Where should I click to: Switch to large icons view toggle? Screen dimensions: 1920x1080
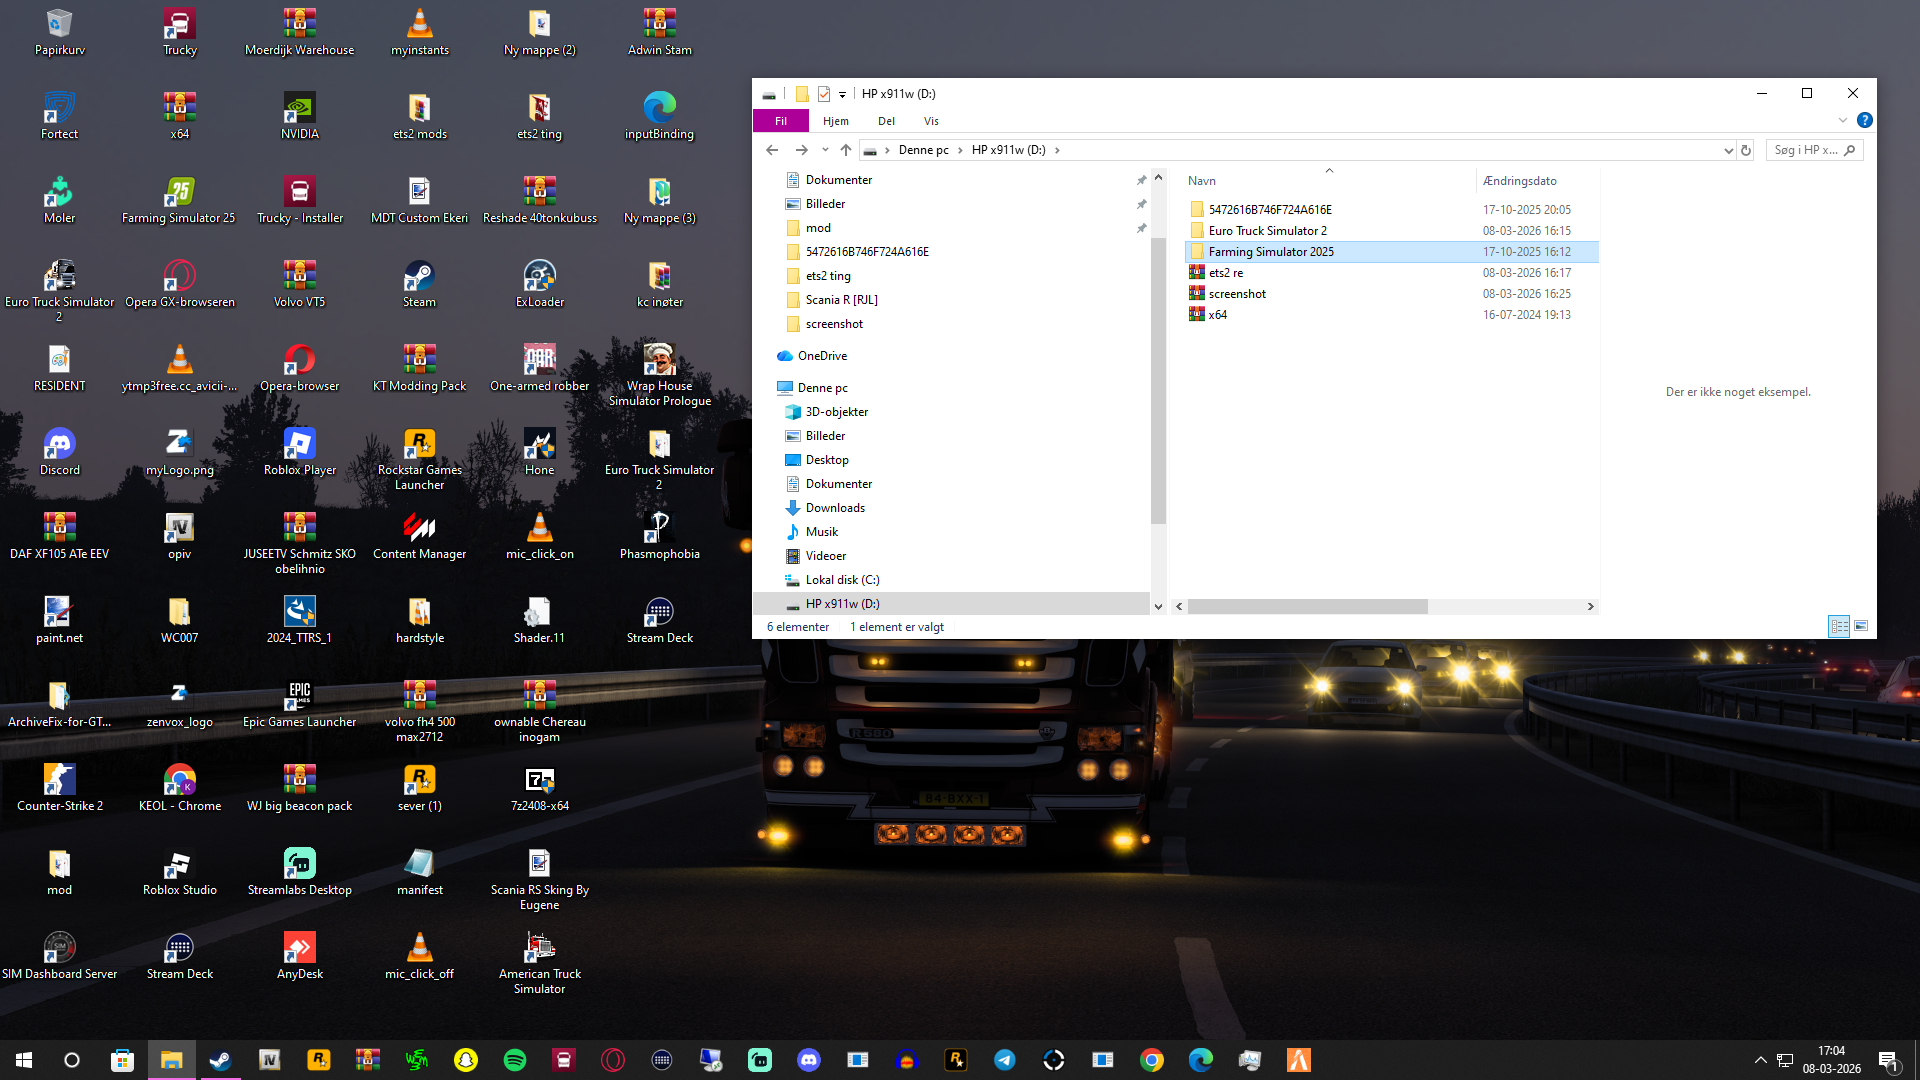point(1861,626)
